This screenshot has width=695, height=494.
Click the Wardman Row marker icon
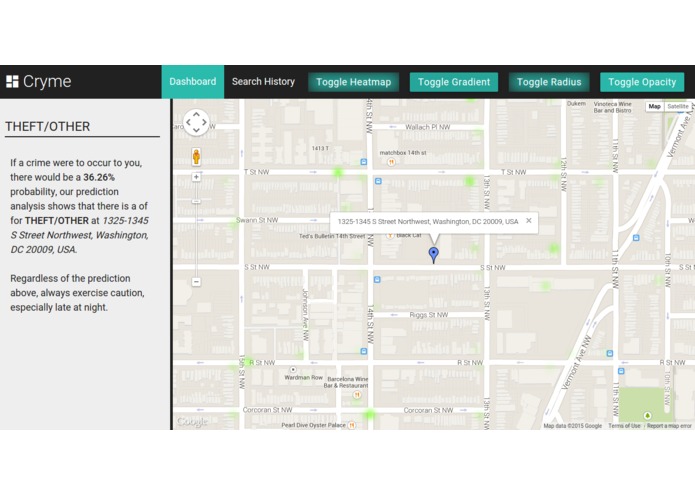coord(293,369)
